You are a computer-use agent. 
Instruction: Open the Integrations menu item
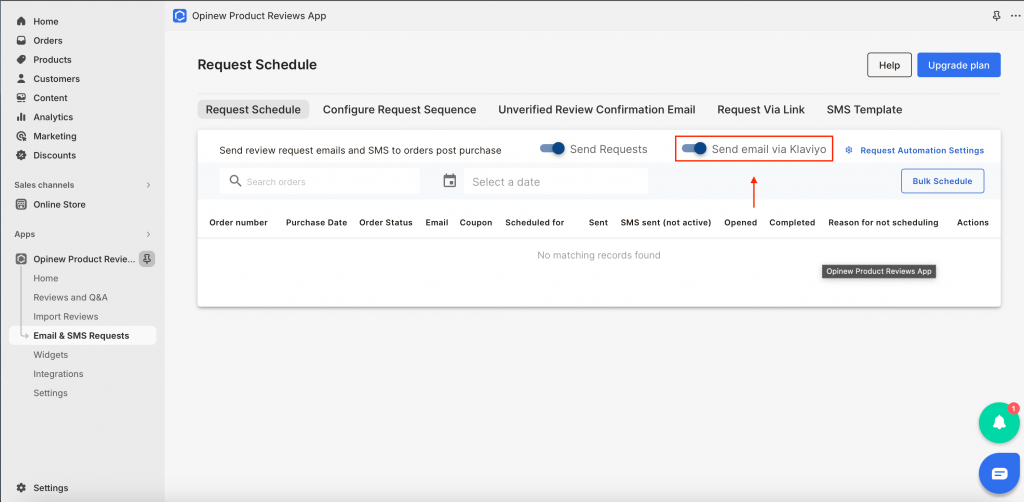click(x=58, y=374)
